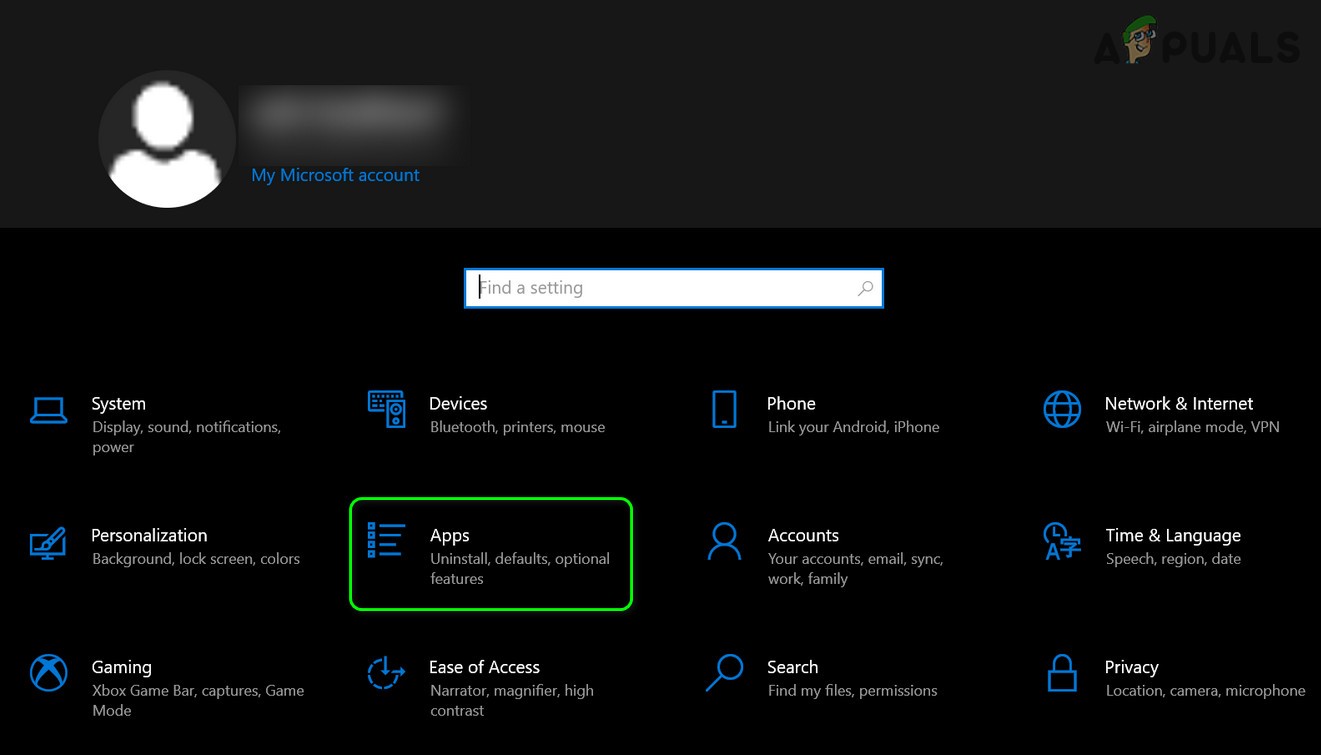Click the Narrator, magnifier, high contrast text
Viewport: 1321px width, 755px height.
511,700
